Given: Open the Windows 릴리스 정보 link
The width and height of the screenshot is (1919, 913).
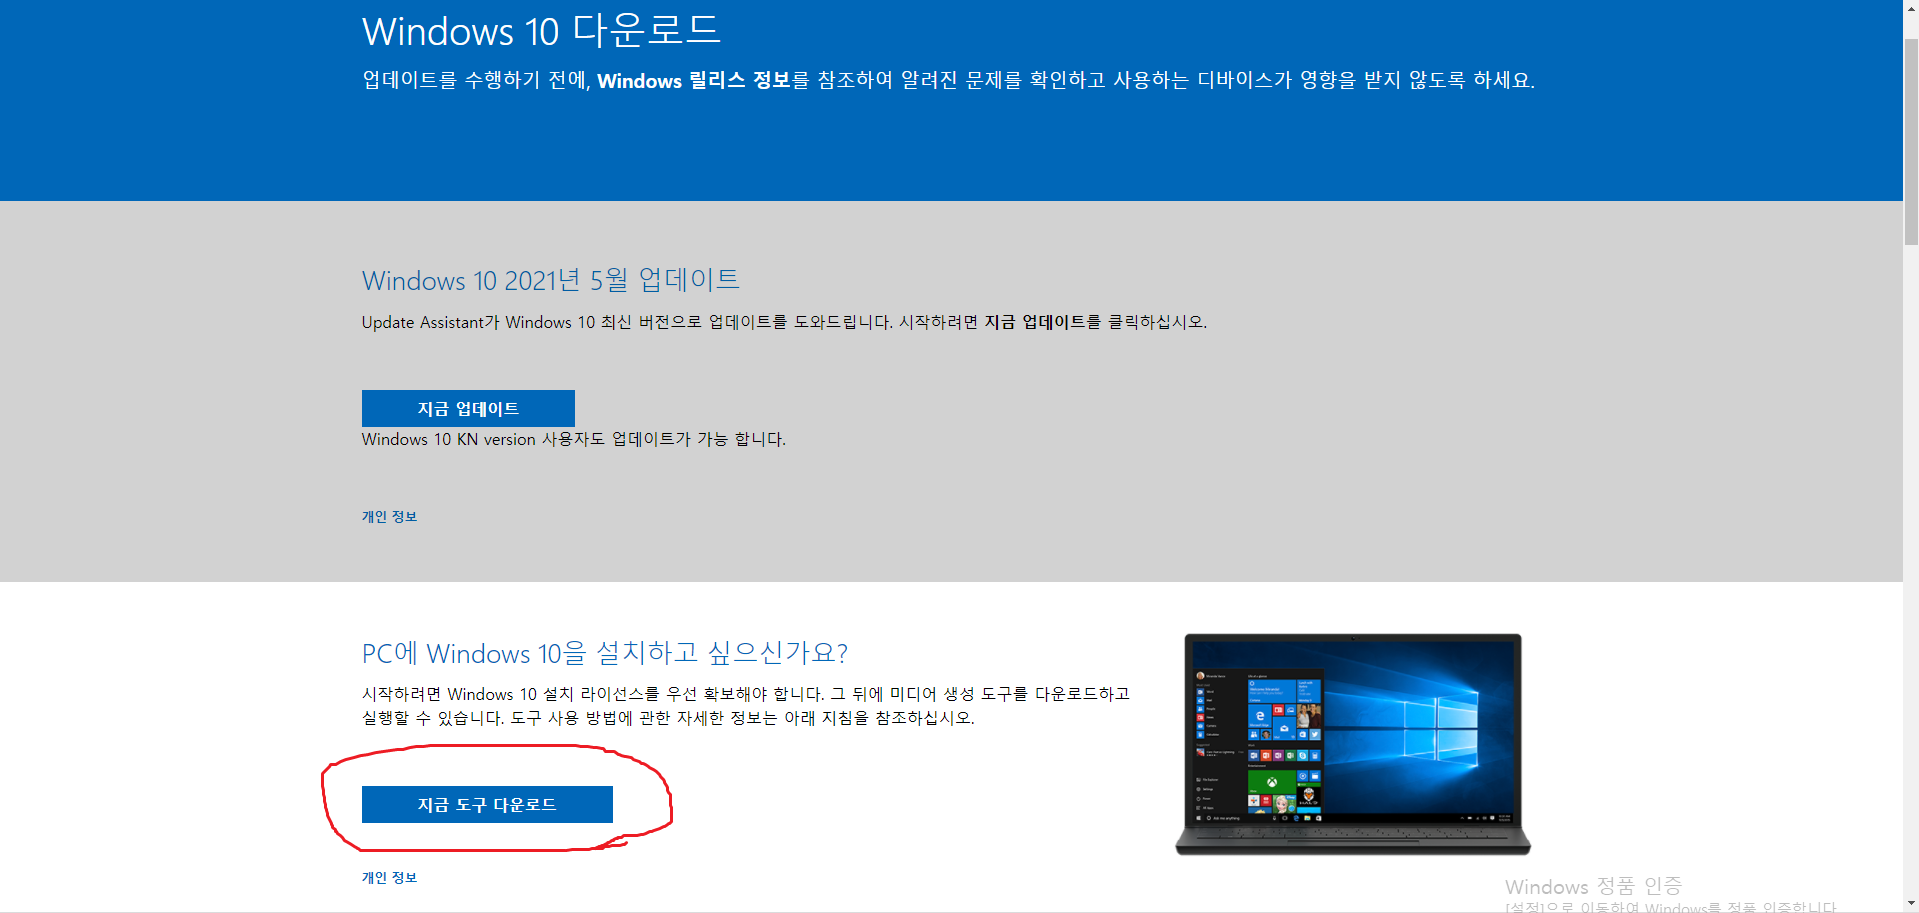Looking at the screenshot, I should click(694, 80).
